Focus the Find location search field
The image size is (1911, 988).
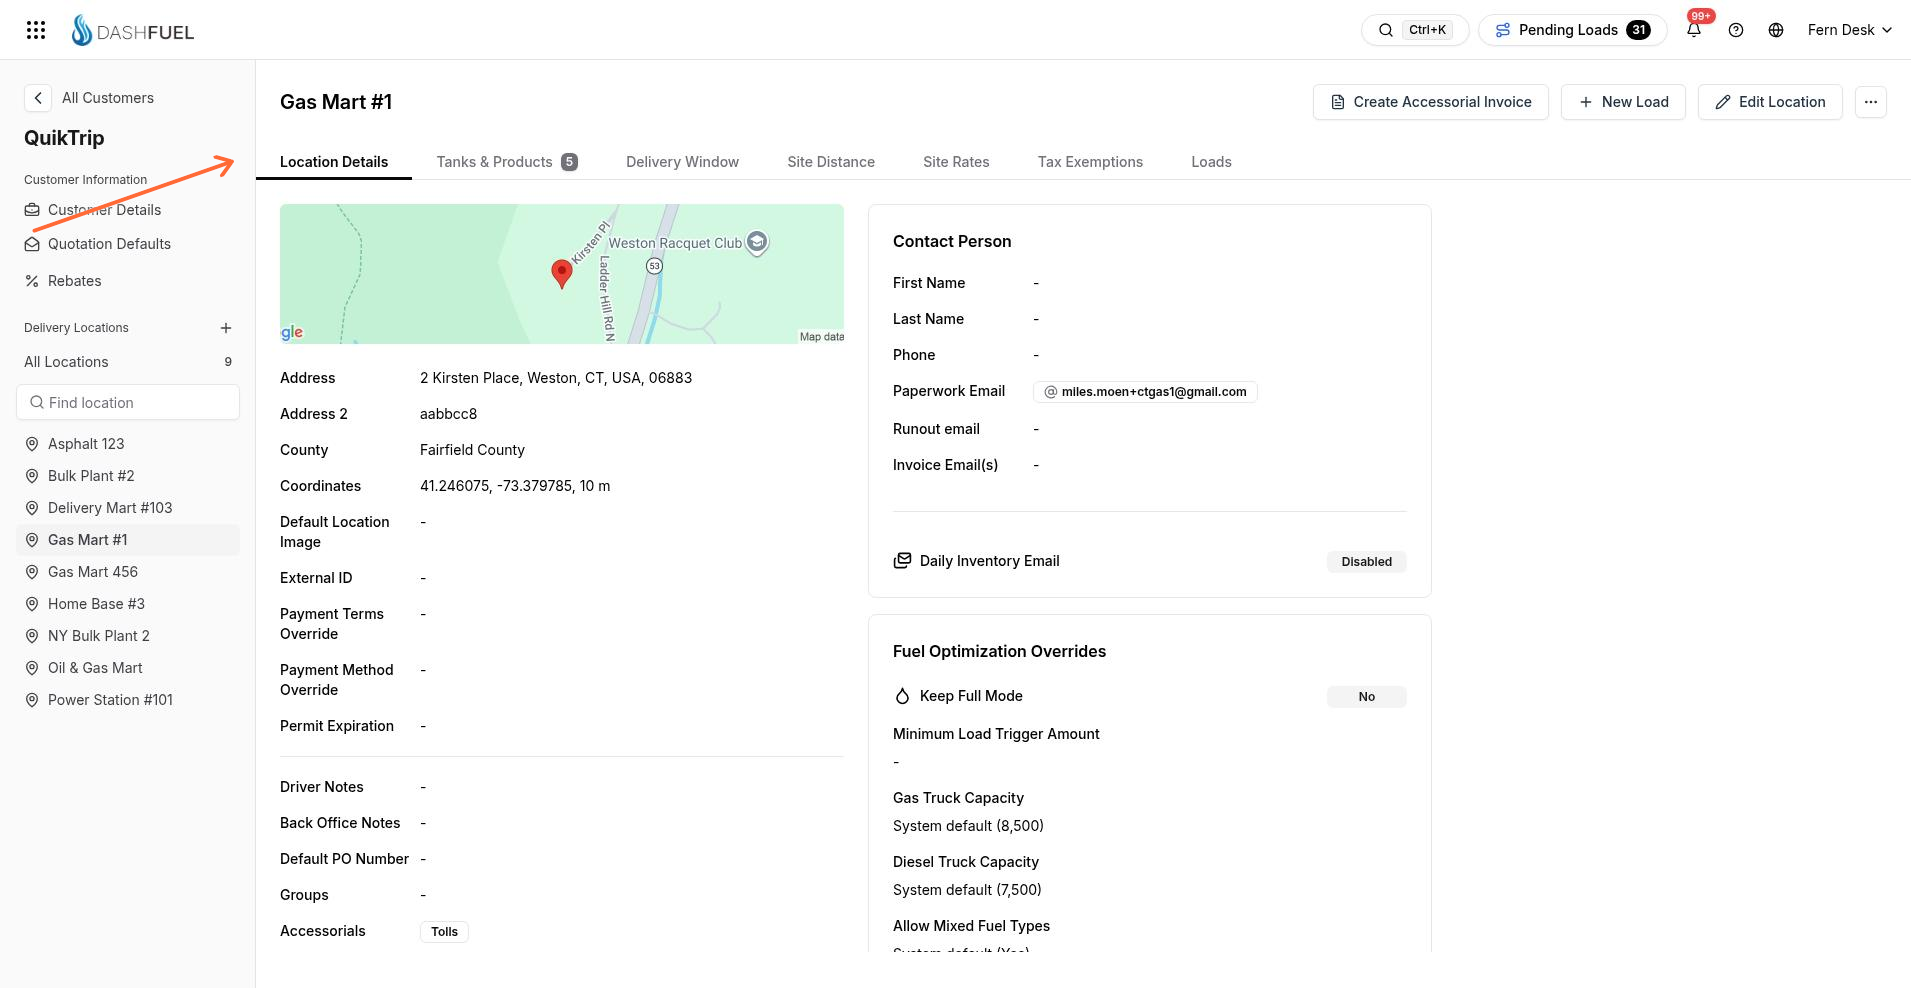(x=128, y=402)
